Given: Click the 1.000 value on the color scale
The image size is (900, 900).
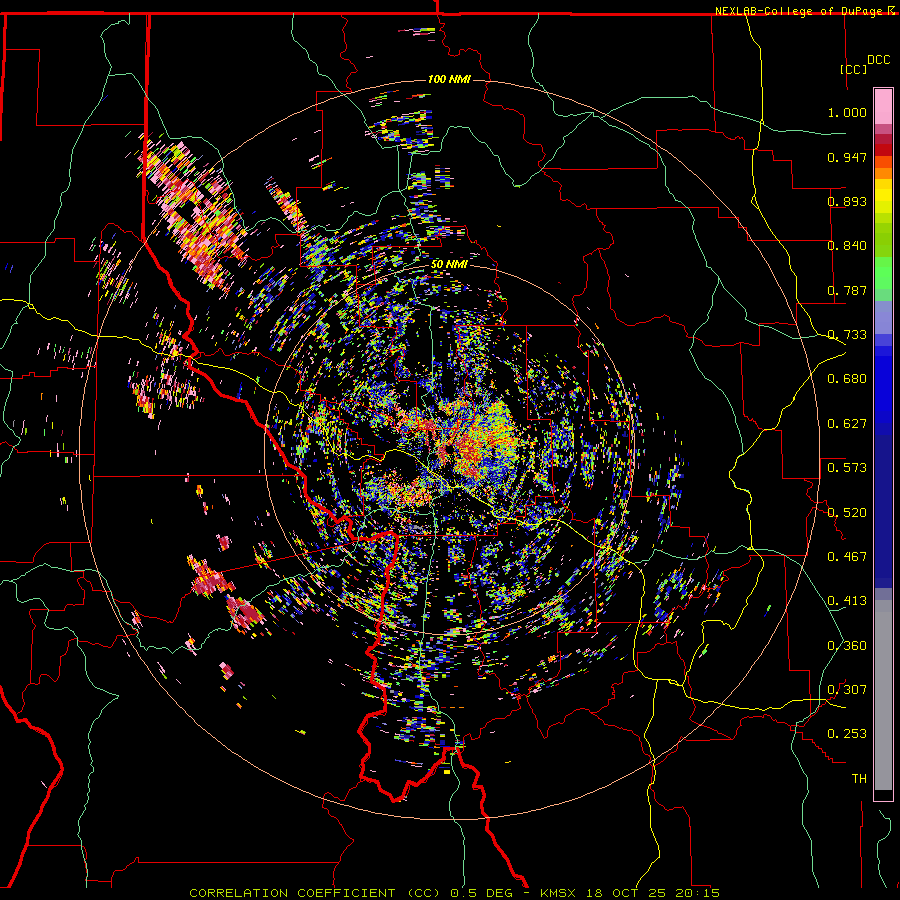Looking at the screenshot, I should [847, 112].
